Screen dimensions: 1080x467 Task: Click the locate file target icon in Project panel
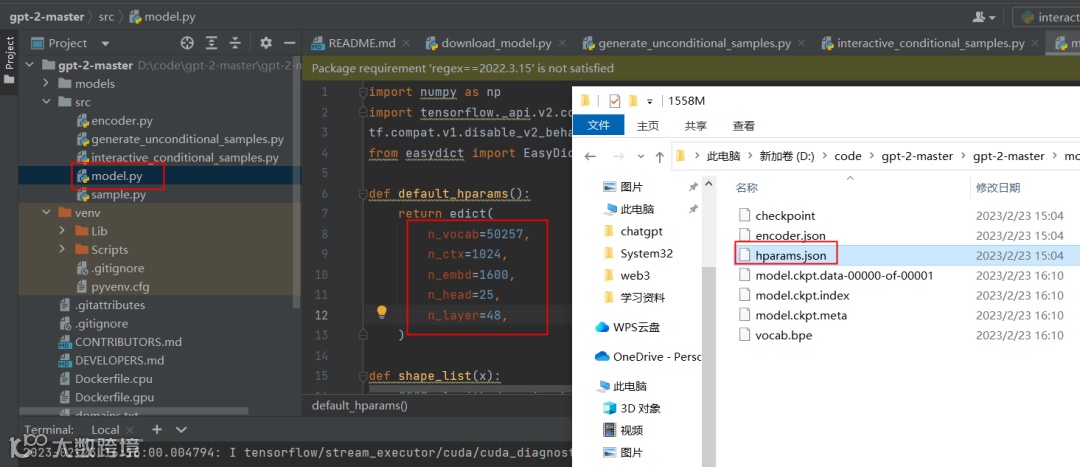click(x=187, y=43)
